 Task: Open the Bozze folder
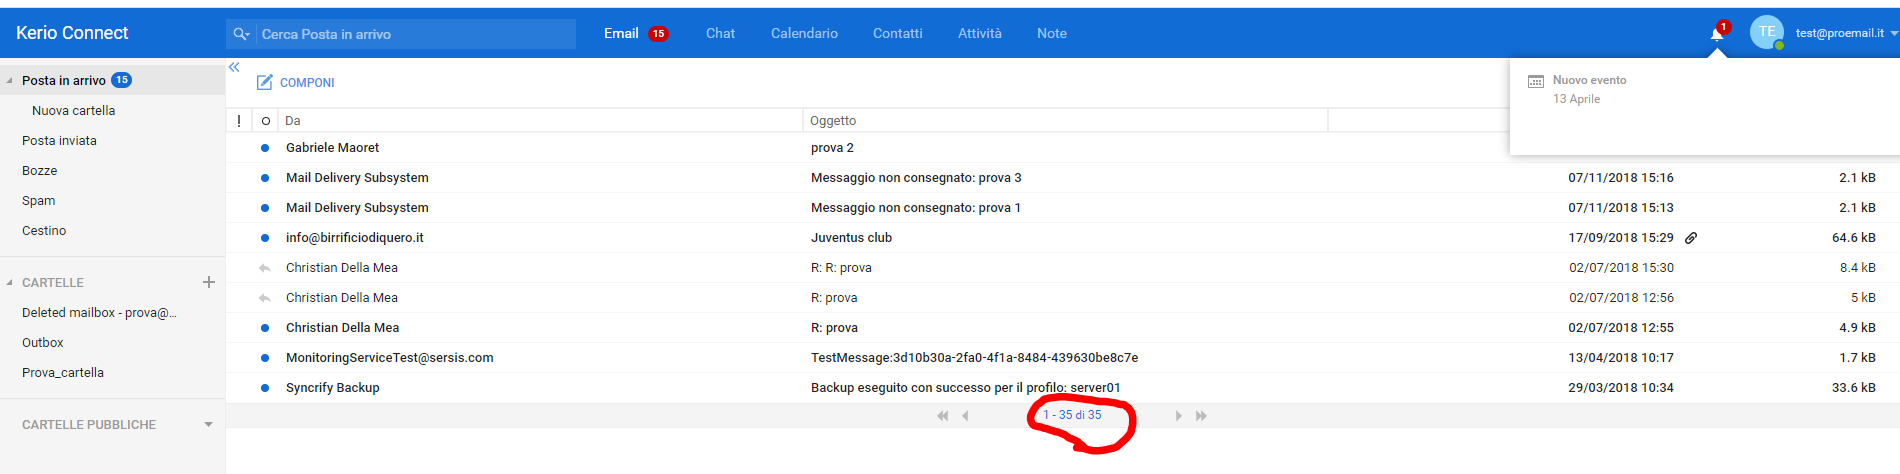pos(40,171)
